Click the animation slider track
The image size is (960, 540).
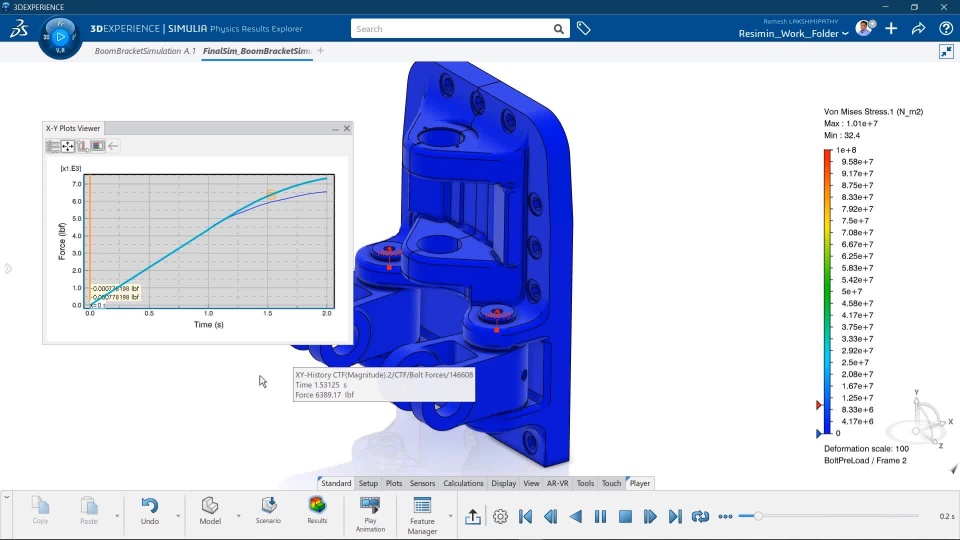coord(829,516)
